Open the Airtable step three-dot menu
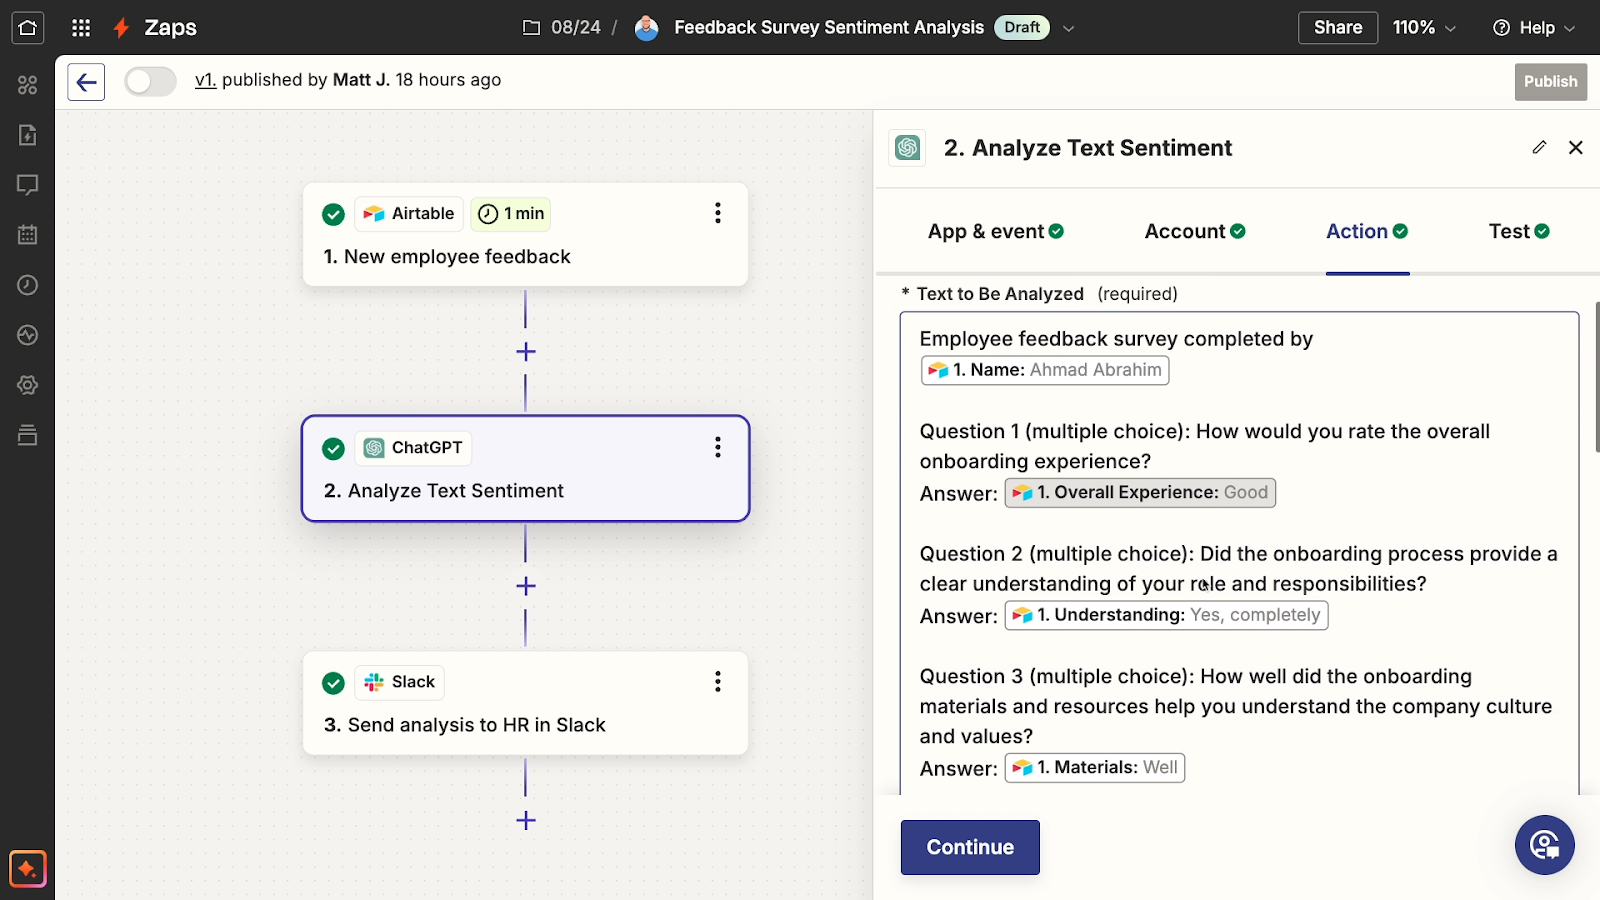Viewport: 1600px width, 900px height. 717,213
